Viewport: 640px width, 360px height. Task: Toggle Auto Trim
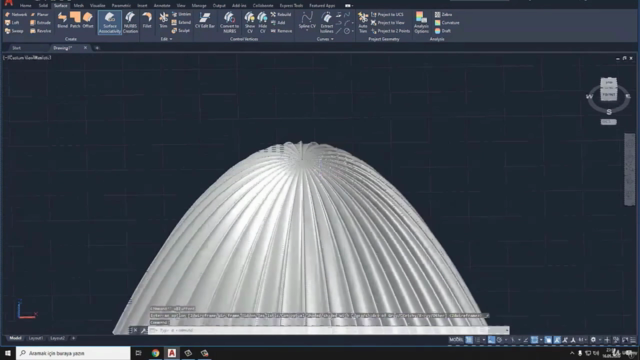pyautogui.click(x=363, y=22)
